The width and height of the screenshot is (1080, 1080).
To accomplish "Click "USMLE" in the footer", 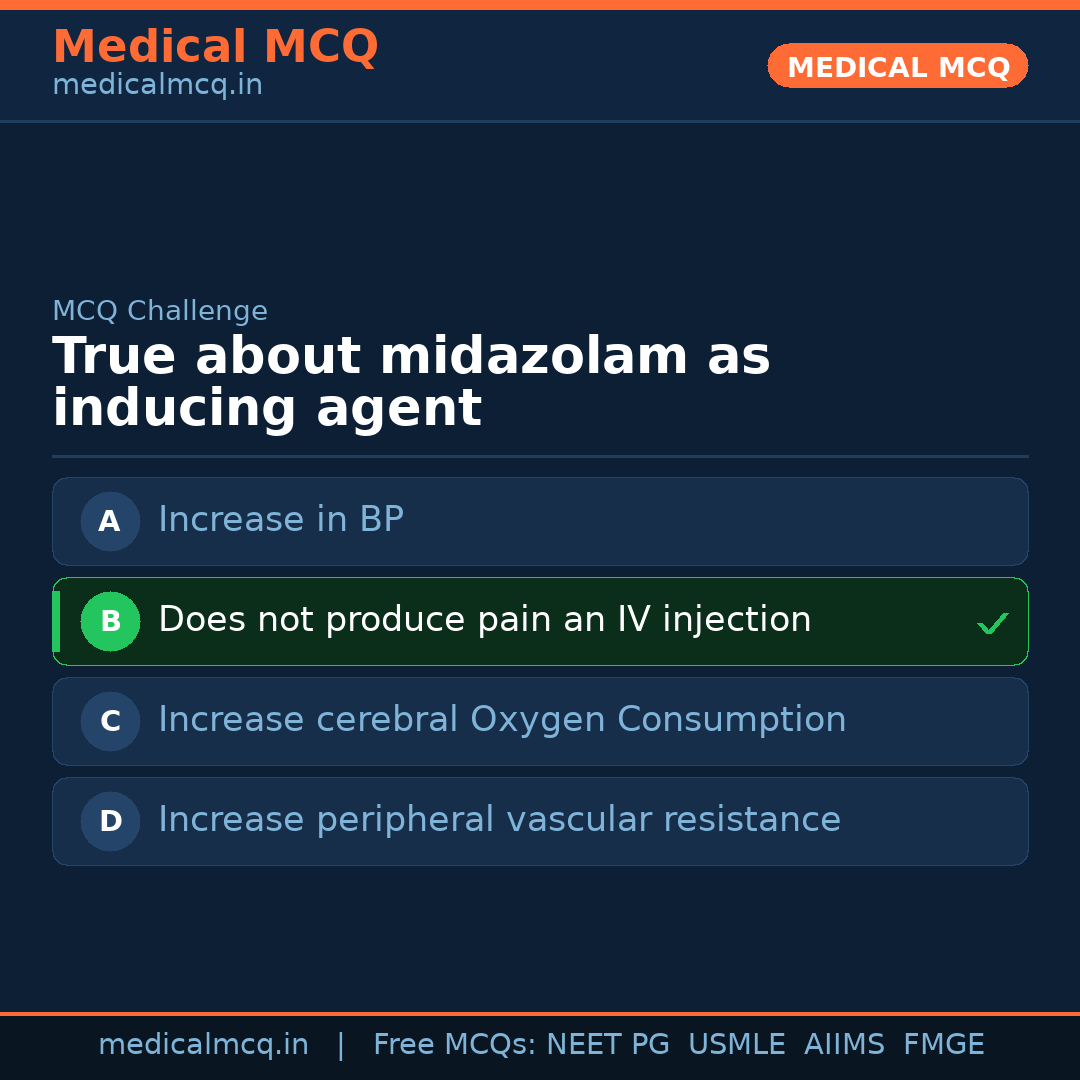I will (736, 1045).
